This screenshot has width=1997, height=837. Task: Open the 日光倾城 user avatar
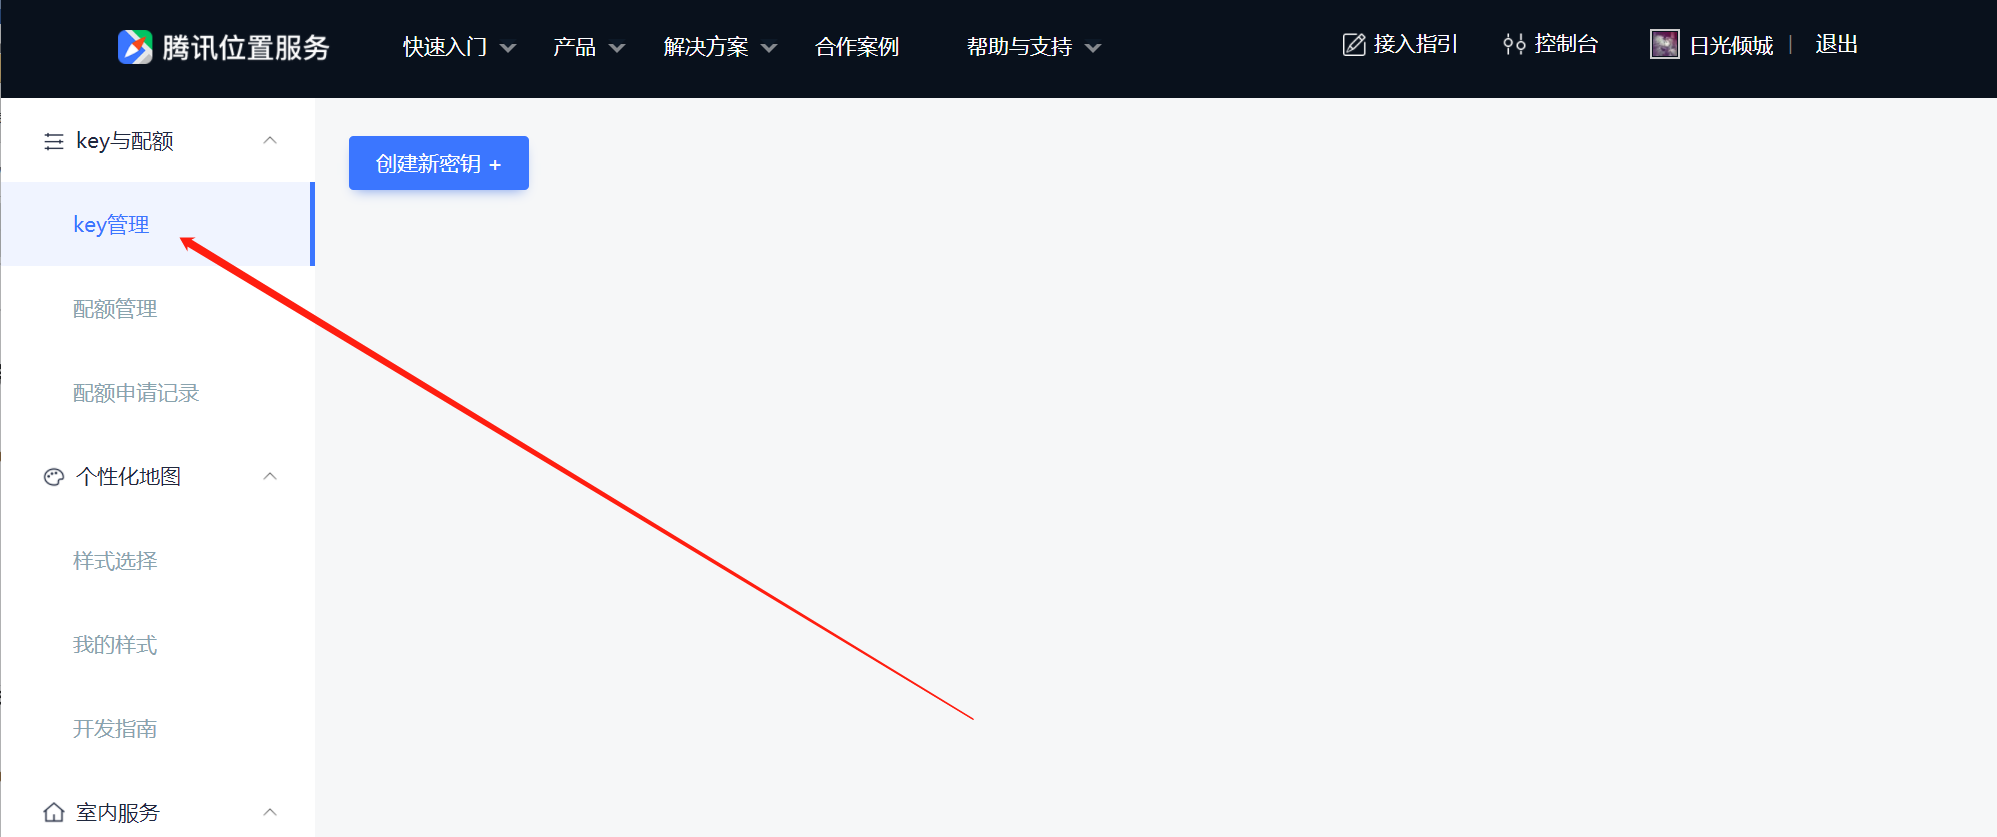[x=1664, y=44]
